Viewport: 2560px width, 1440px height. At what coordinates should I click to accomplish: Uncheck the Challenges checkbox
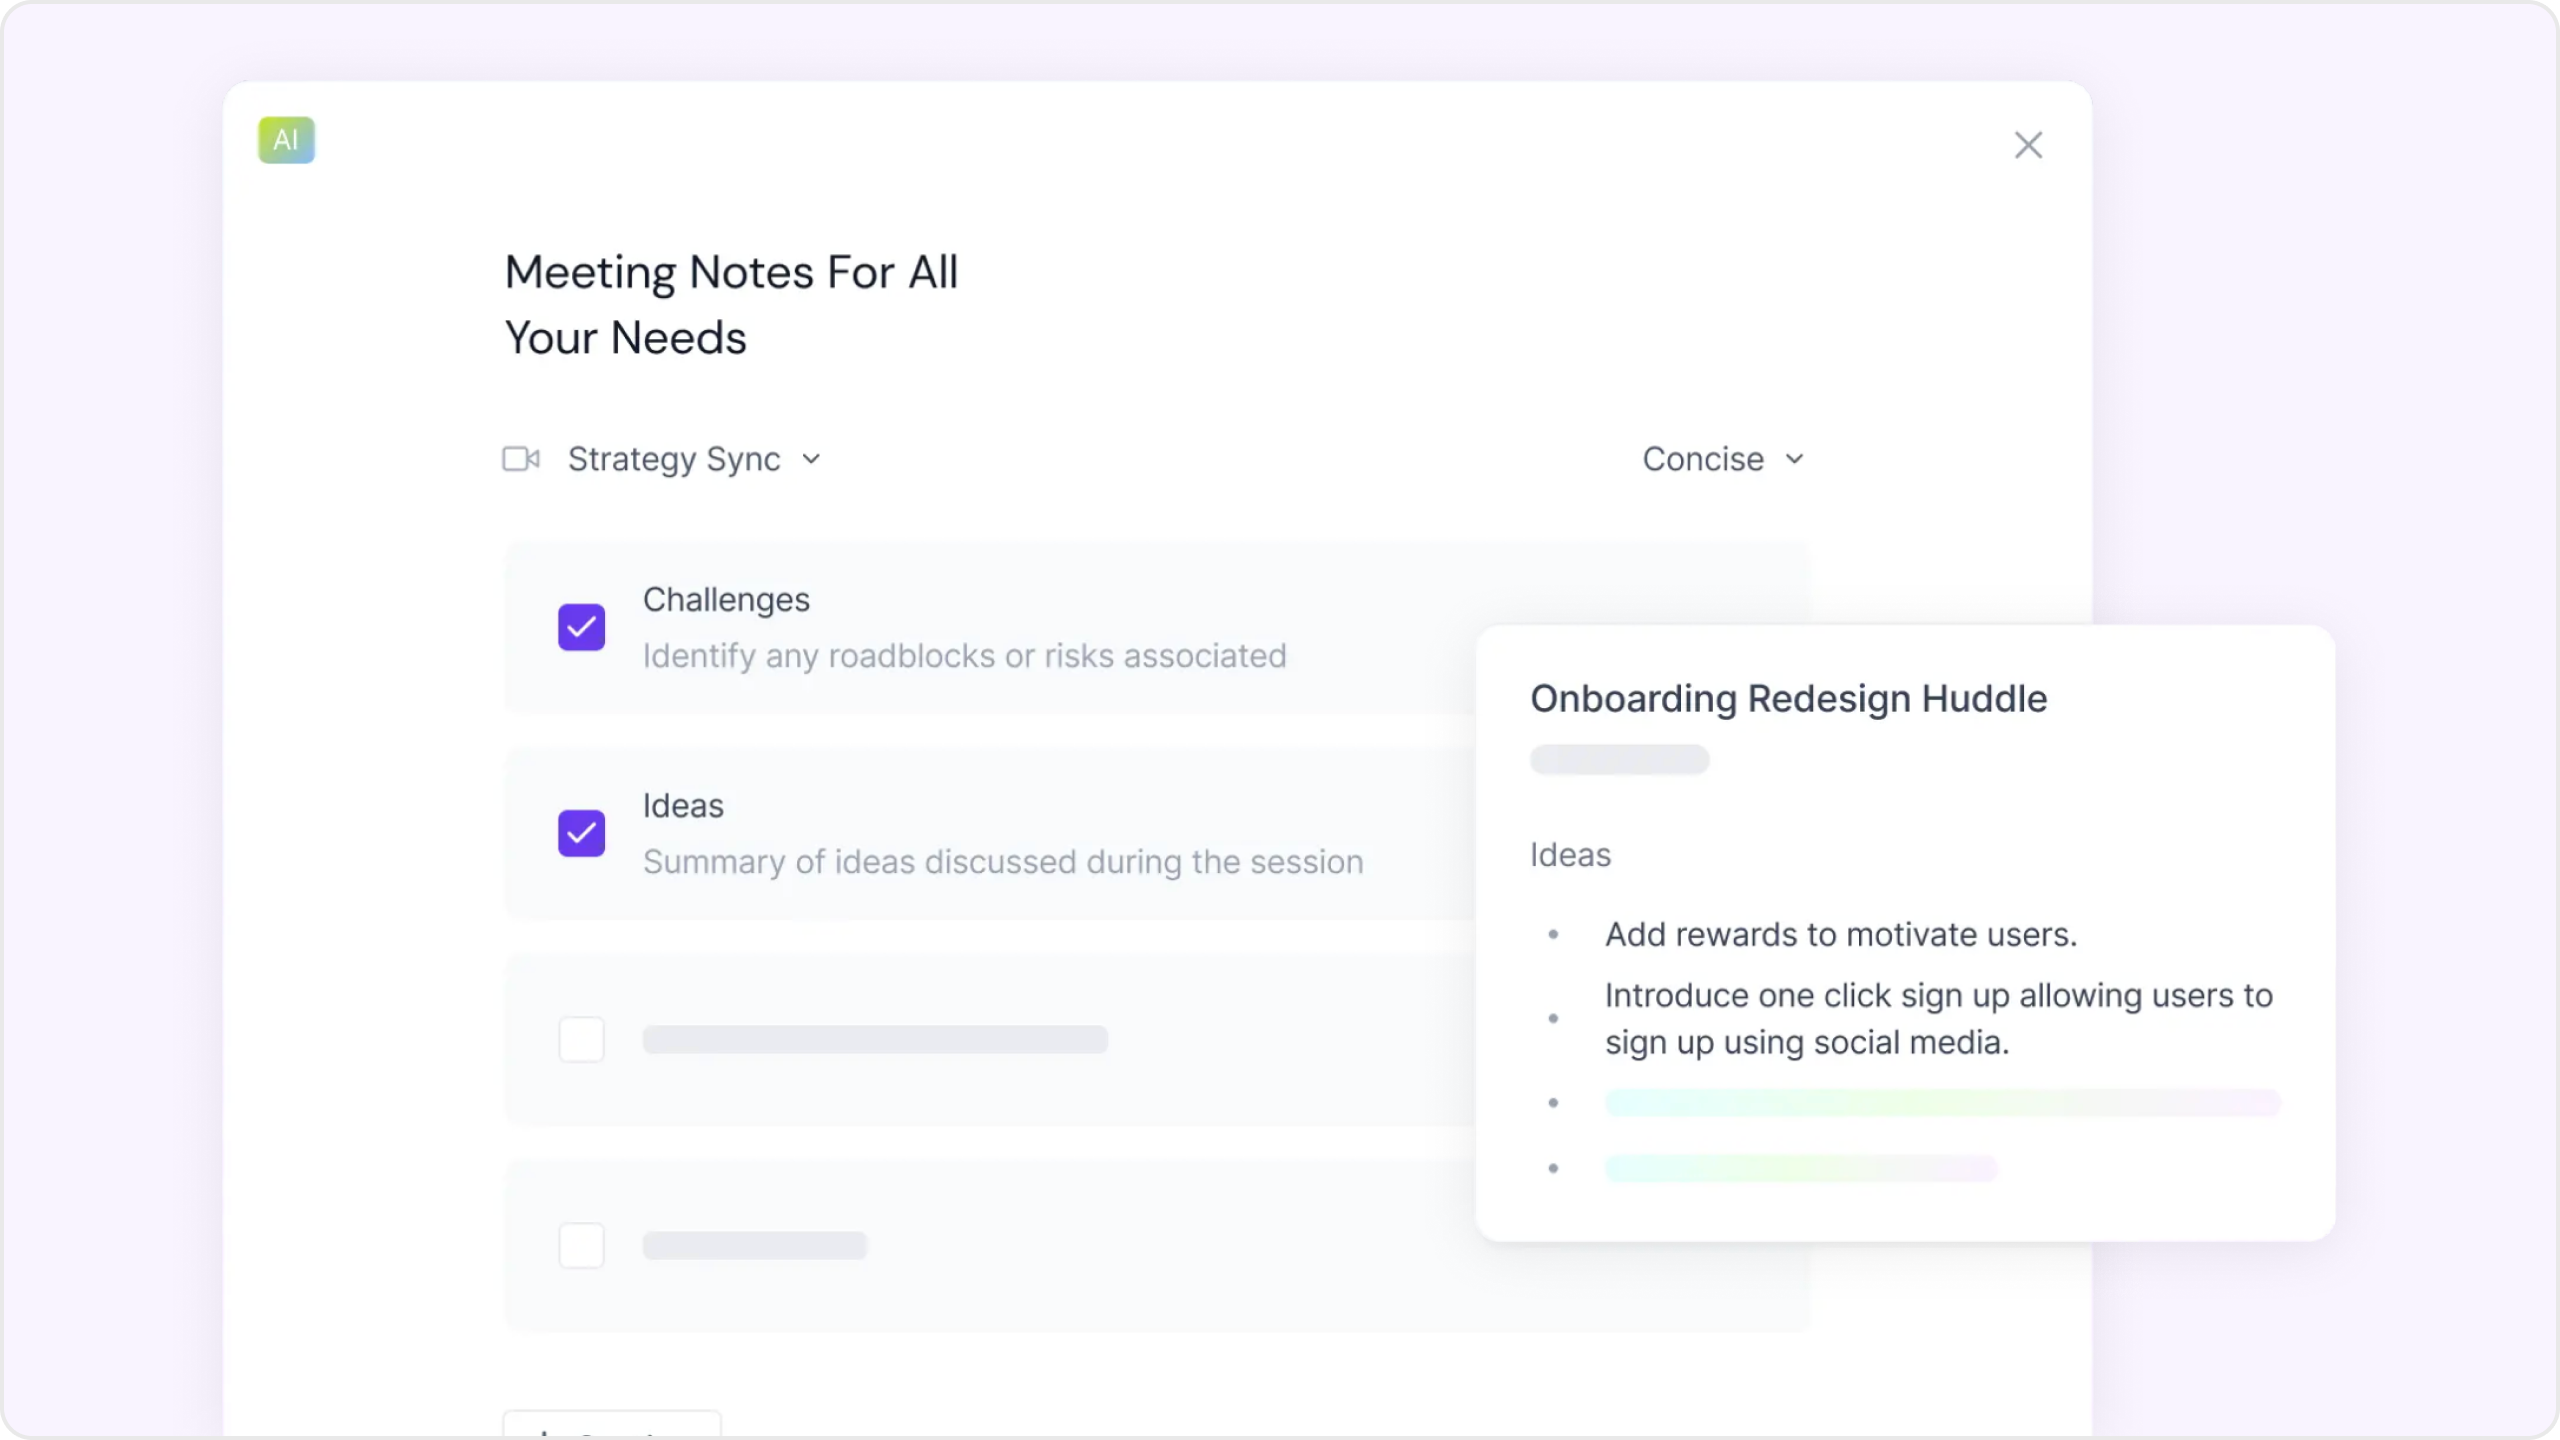pyautogui.click(x=581, y=627)
